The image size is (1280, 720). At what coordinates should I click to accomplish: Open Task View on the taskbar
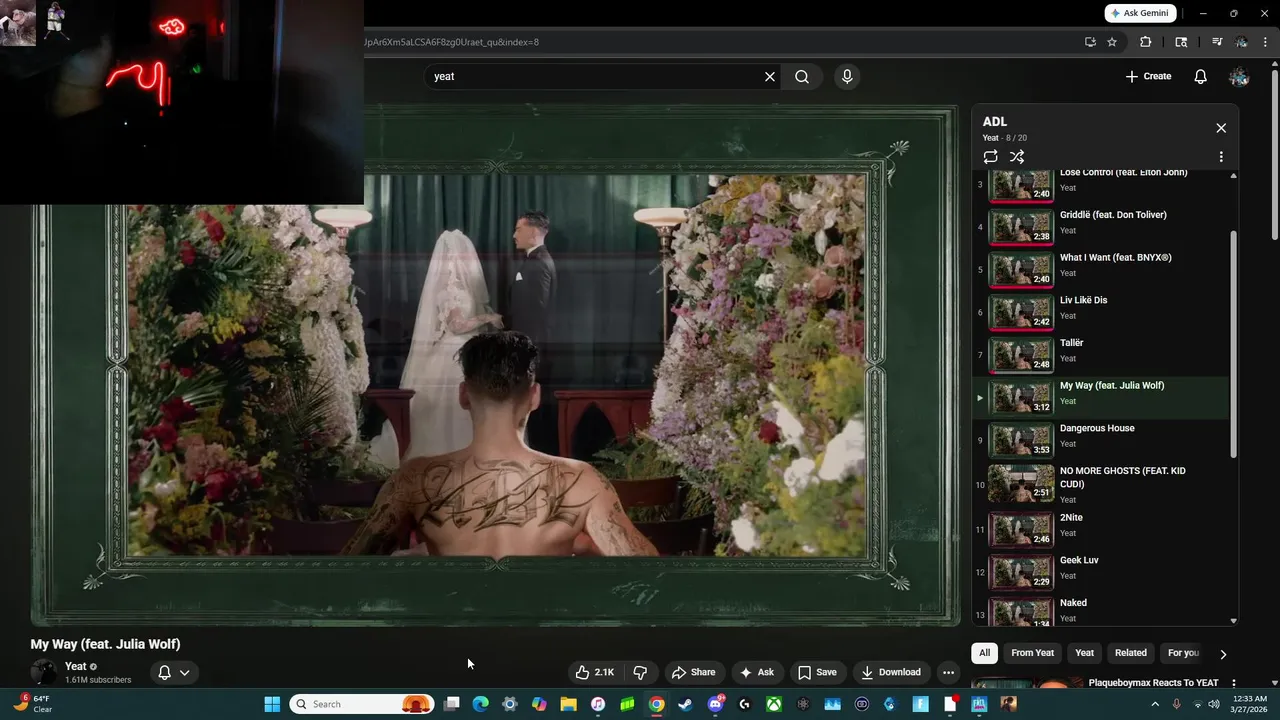(452, 704)
